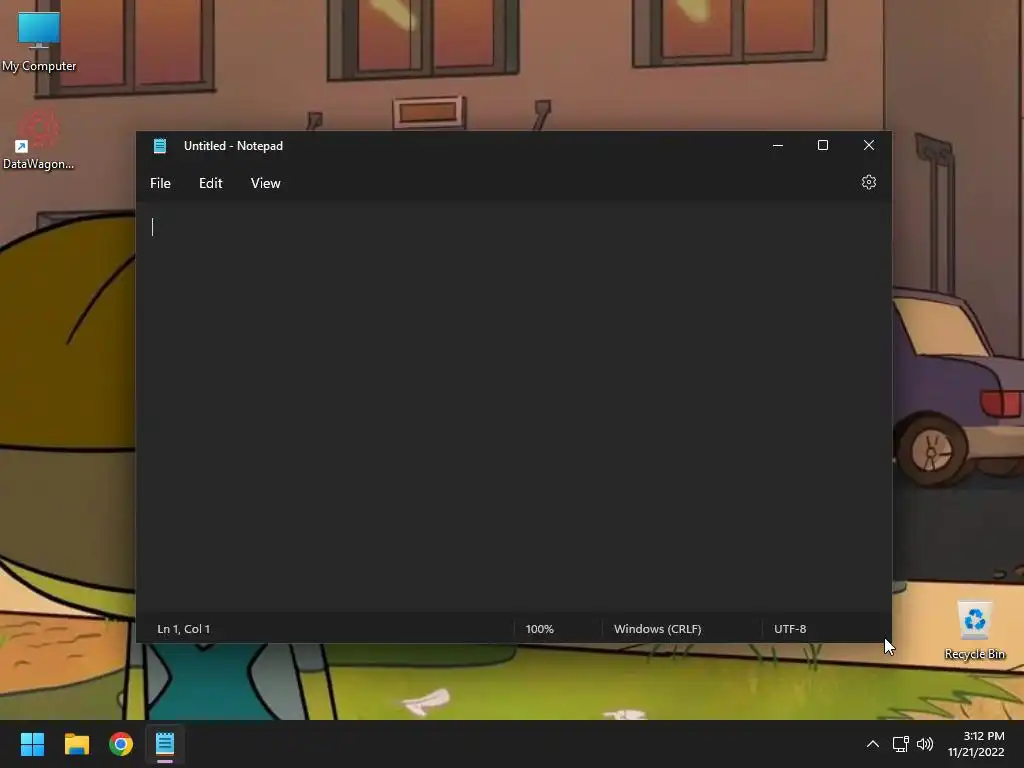1024x768 pixels.
Task: Click the Notepad icon in title bar
Action: coord(160,146)
